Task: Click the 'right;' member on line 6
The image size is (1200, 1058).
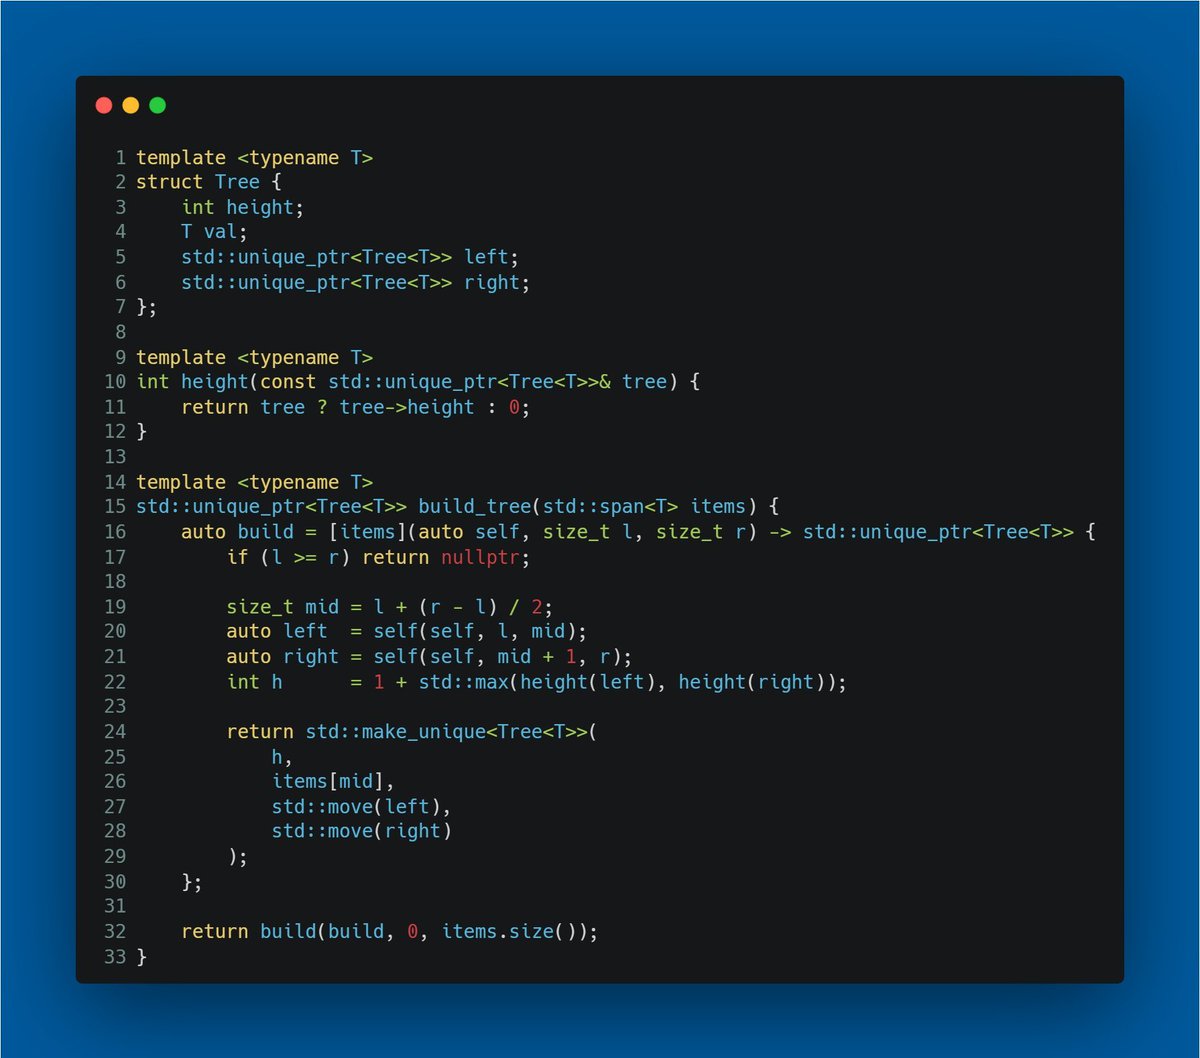Action: (497, 282)
